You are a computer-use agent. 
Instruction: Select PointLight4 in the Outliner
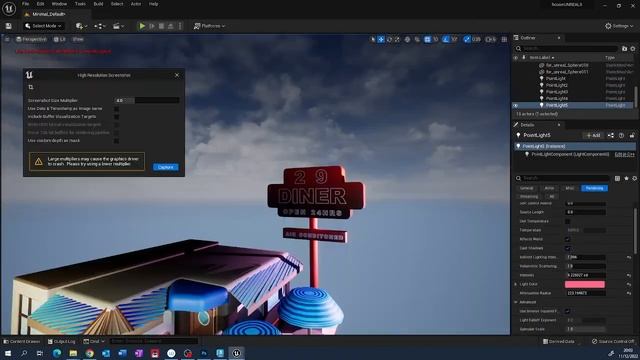pyautogui.click(x=557, y=98)
